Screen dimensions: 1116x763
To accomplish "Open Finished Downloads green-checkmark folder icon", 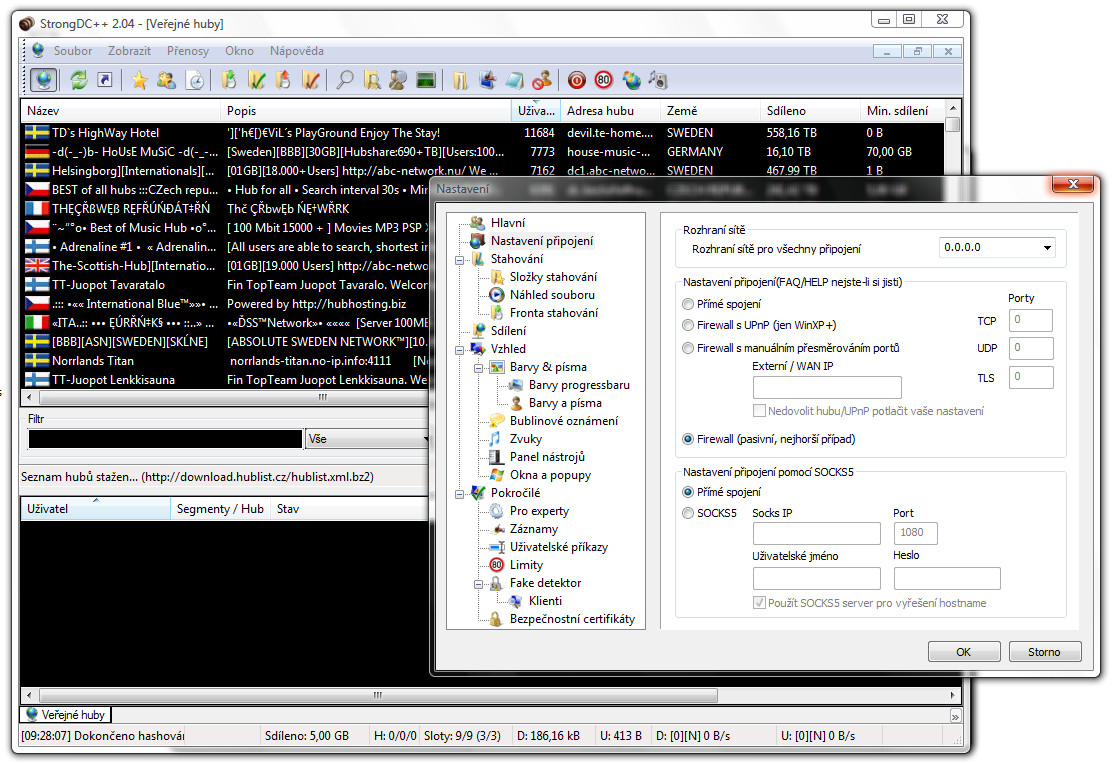I will [x=256, y=80].
